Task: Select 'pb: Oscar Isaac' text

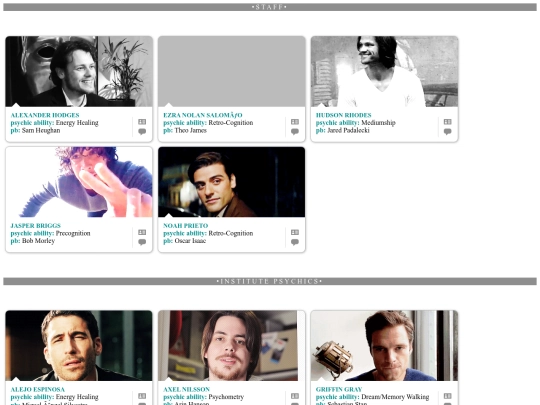Action: (x=185, y=241)
